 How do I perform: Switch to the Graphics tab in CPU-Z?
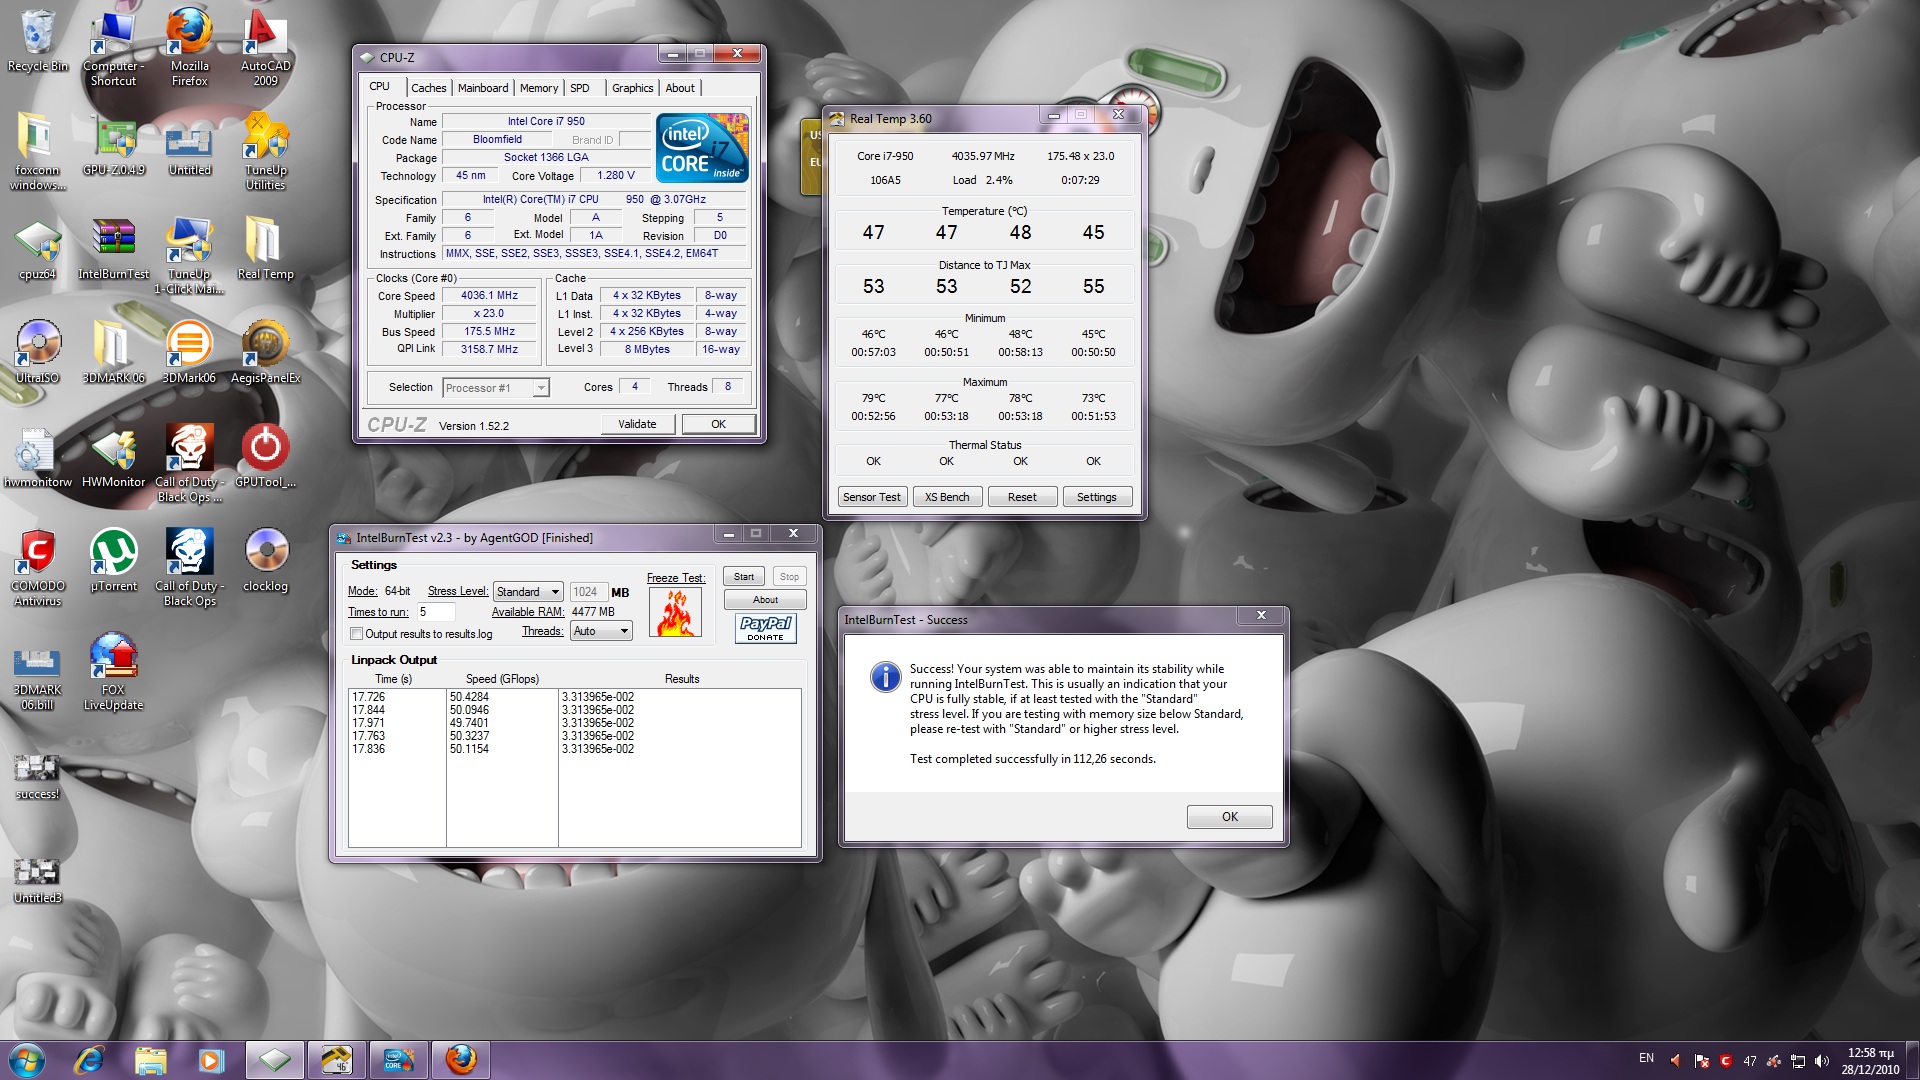coord(633,88)
